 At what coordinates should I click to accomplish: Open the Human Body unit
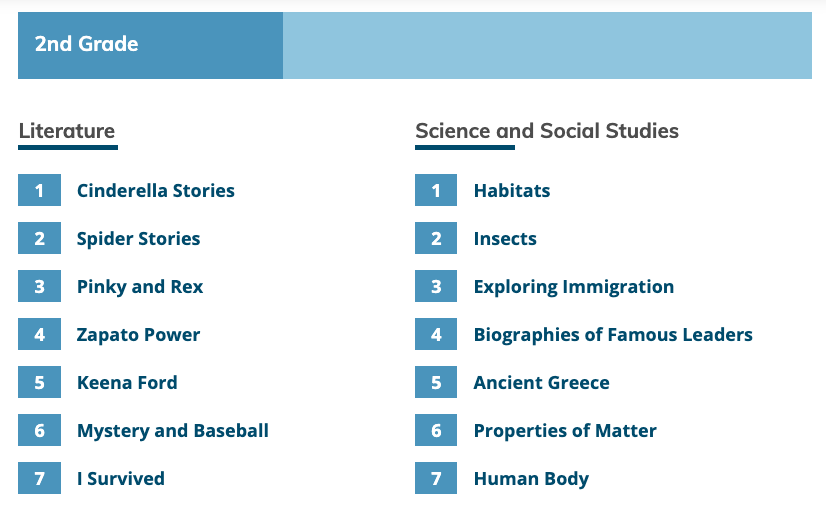[532, 478]
